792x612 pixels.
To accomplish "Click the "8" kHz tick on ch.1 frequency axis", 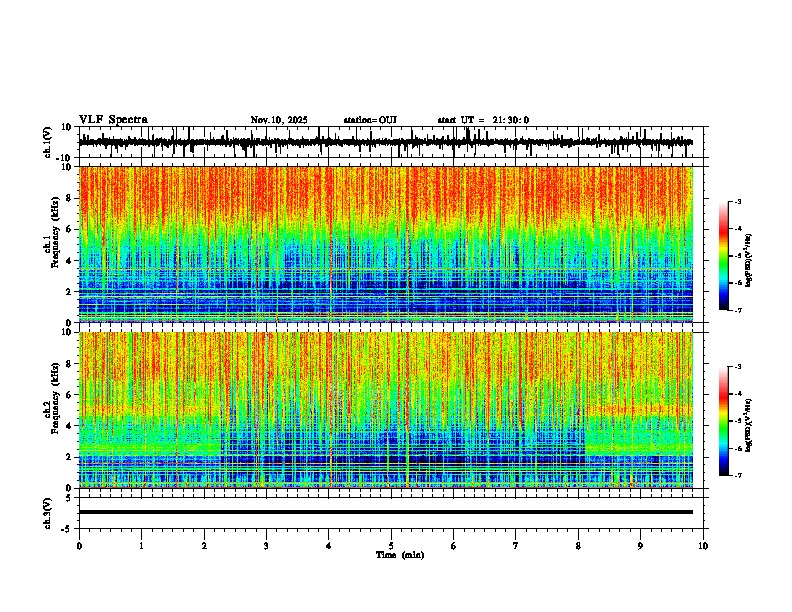I will (x=69, y=198).
